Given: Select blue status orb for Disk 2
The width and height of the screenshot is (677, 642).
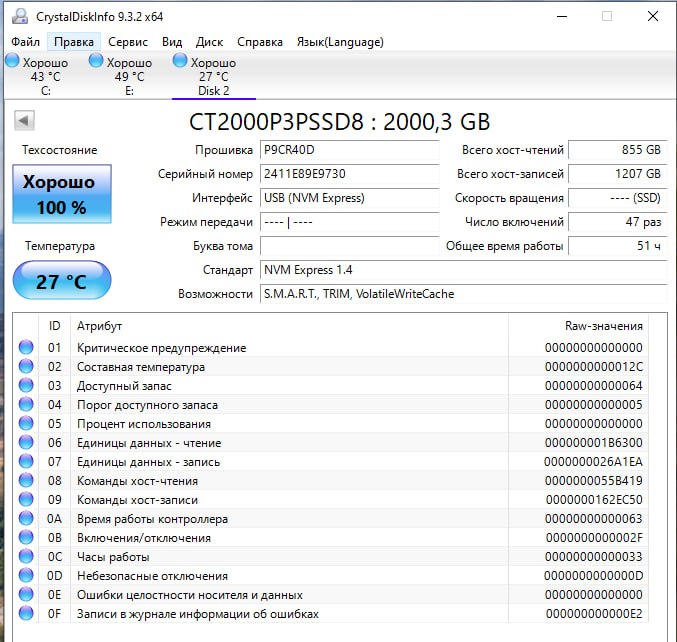Looking at the screenshot, I should tap(180, 60).
